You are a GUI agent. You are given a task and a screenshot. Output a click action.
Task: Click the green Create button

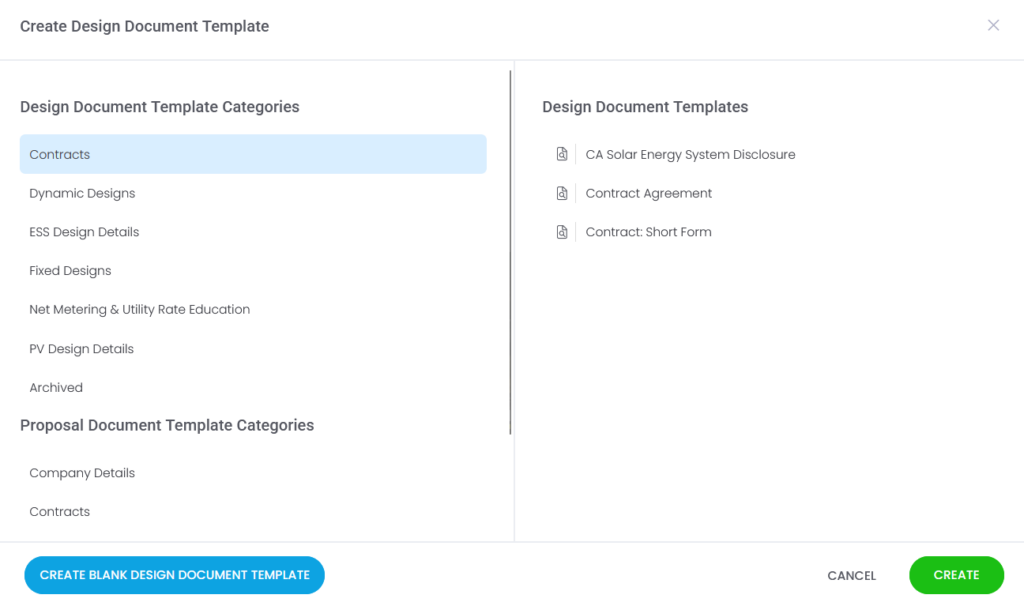click(x=956, y=575)
